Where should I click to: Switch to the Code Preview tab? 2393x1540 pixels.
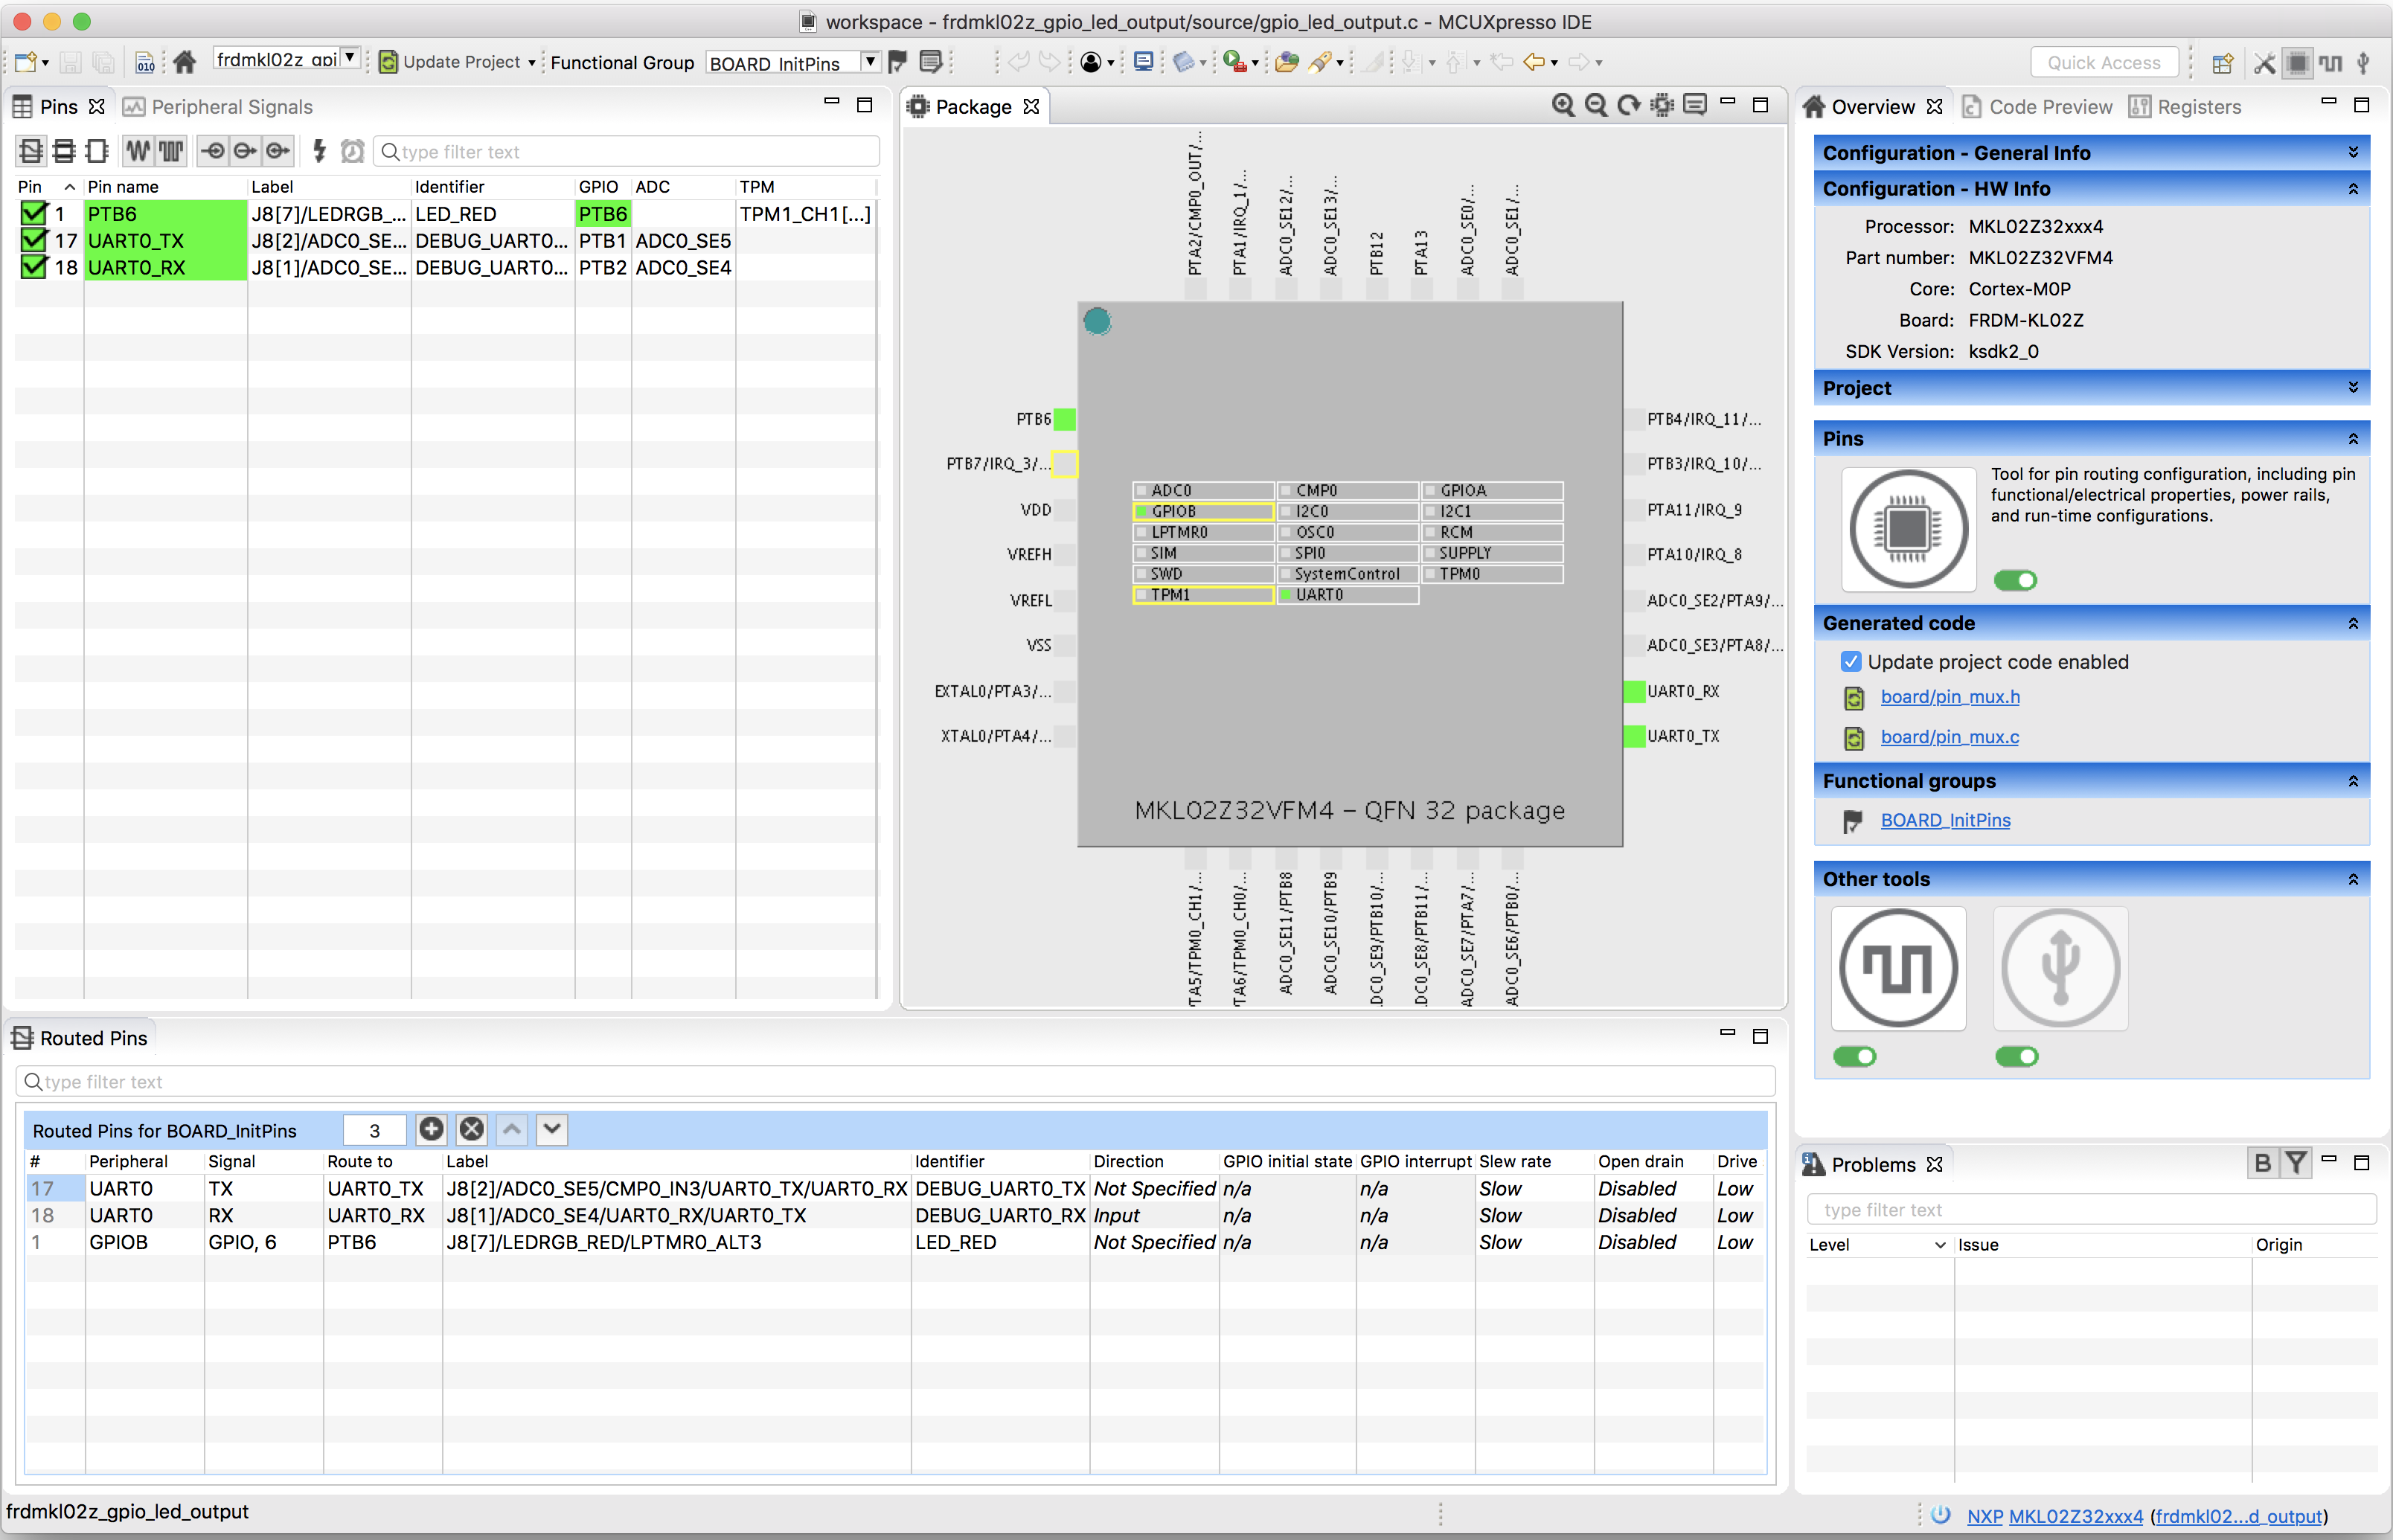click(2037, 106)
